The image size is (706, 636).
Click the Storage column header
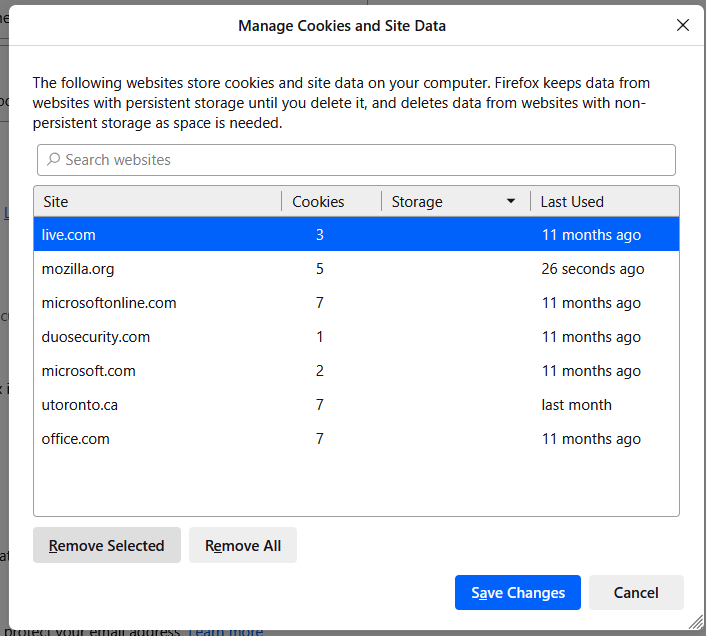(x=440, y=202)
